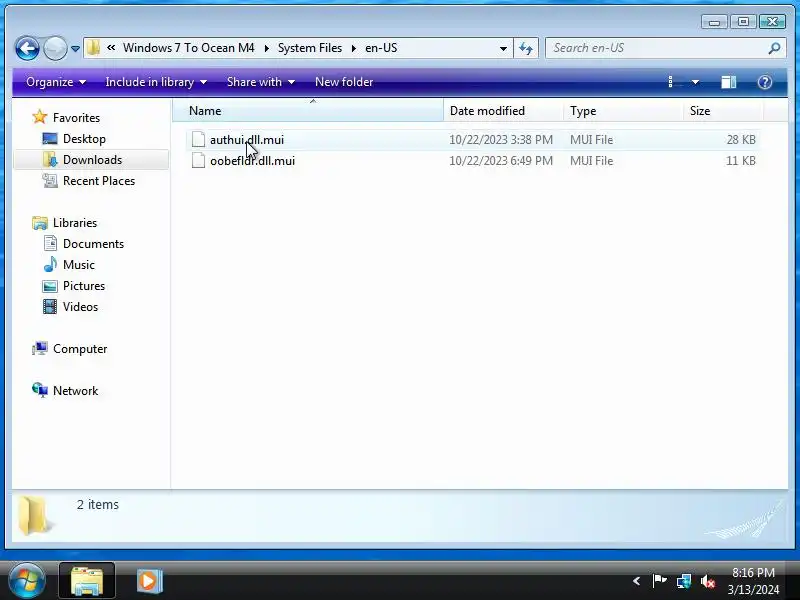
Task: Open Network in navigation pane
Action: point(76,391)
